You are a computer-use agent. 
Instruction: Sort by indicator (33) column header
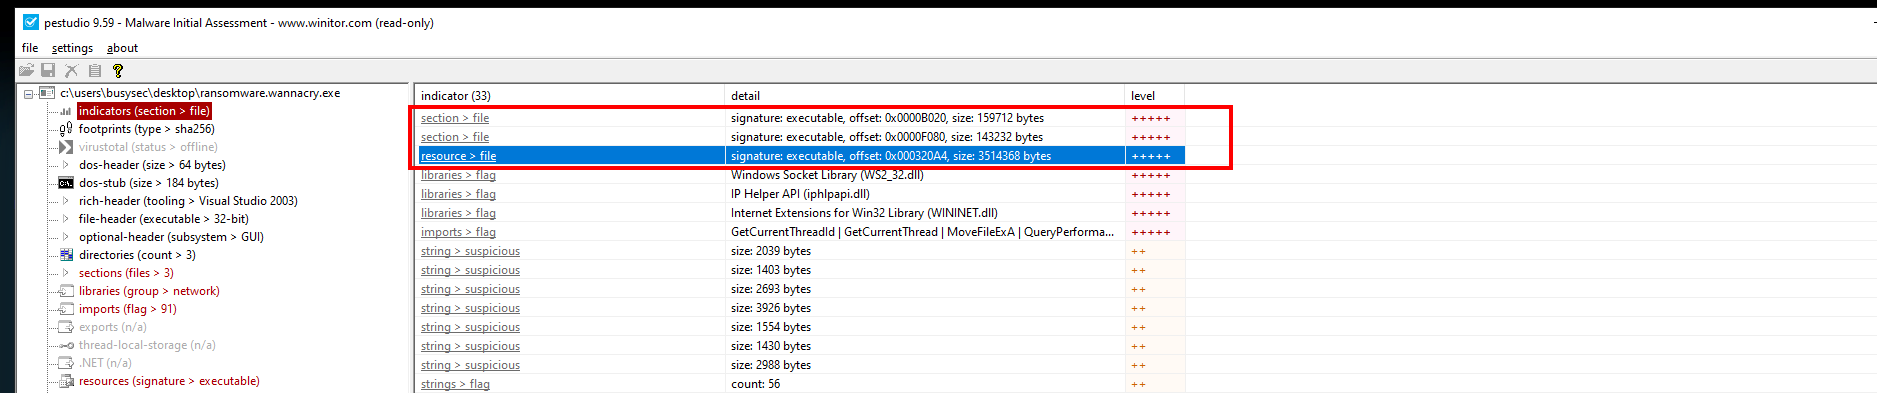click(x=569, y=96)
